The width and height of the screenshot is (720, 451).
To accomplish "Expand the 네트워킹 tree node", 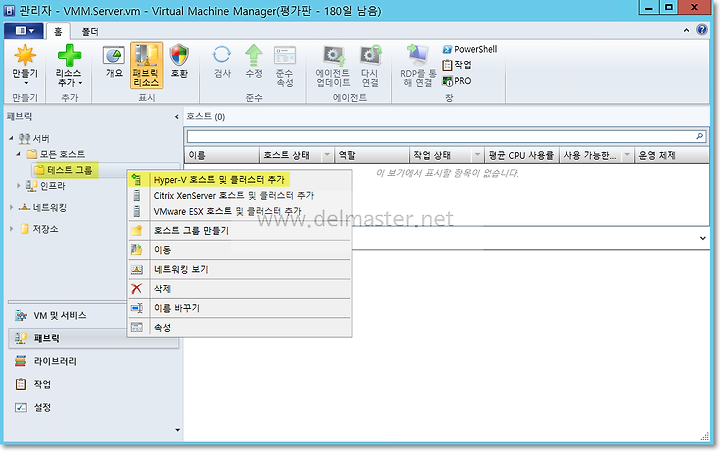I will 11,207.
